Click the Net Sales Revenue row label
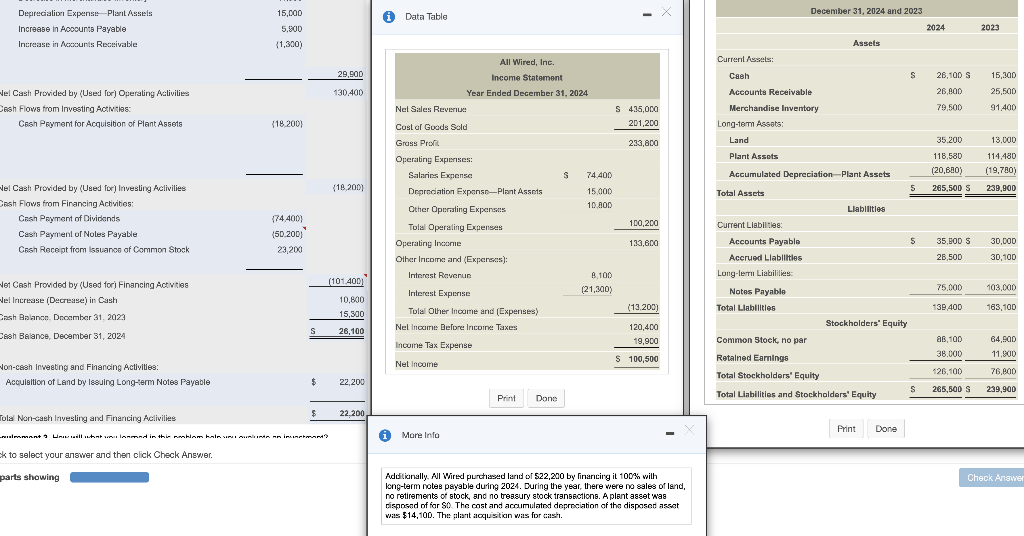The height and width of the screenshot is (536, 1024). coord(431,110)
